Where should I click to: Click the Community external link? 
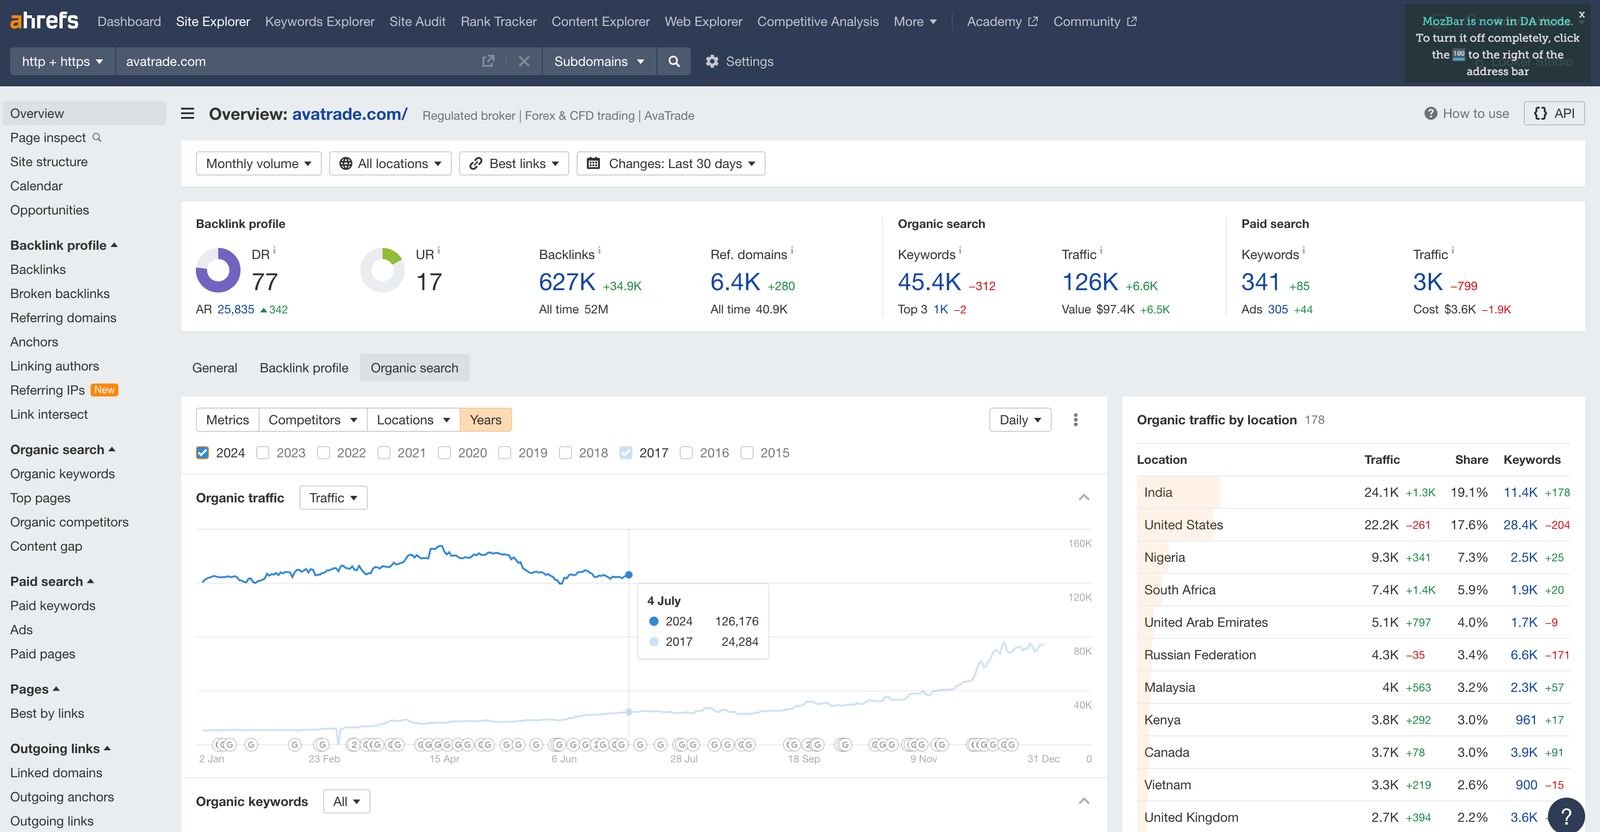(1095, 21)
